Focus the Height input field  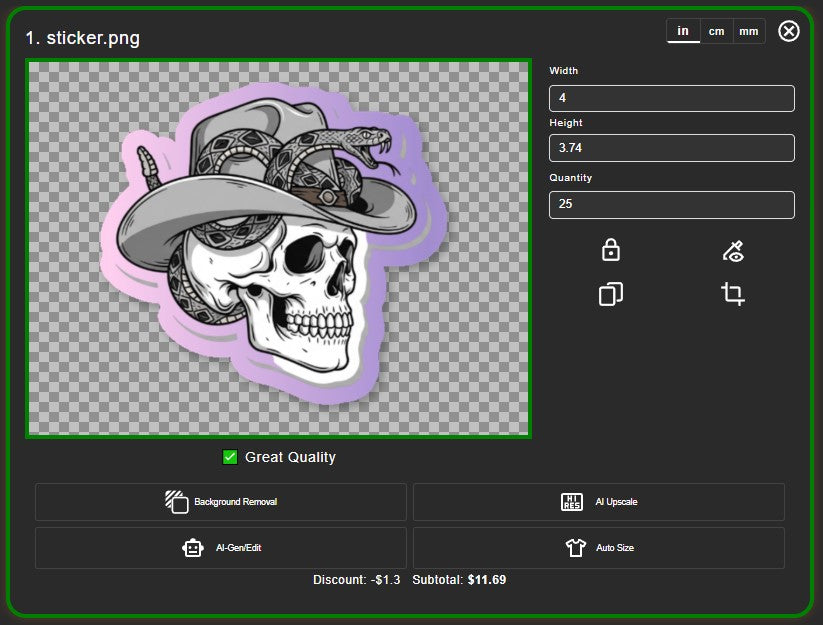[x=671, y=148]
